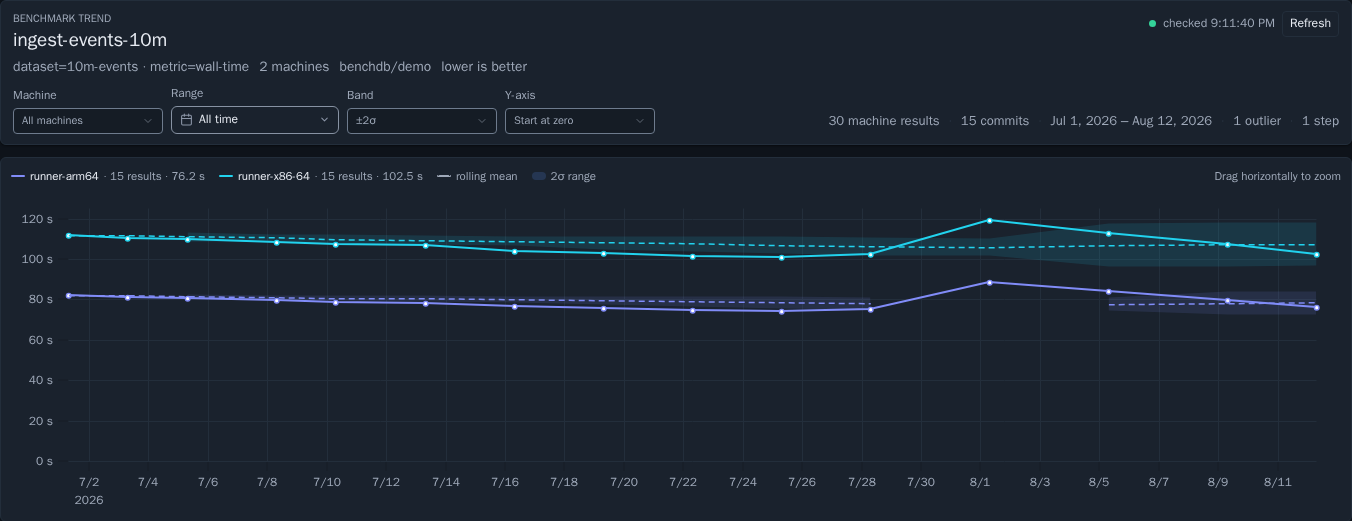Viewport: 1352px width, 521px height.
Task: Click the 1 outlier summary text
Action: [x=1257, y=120]
